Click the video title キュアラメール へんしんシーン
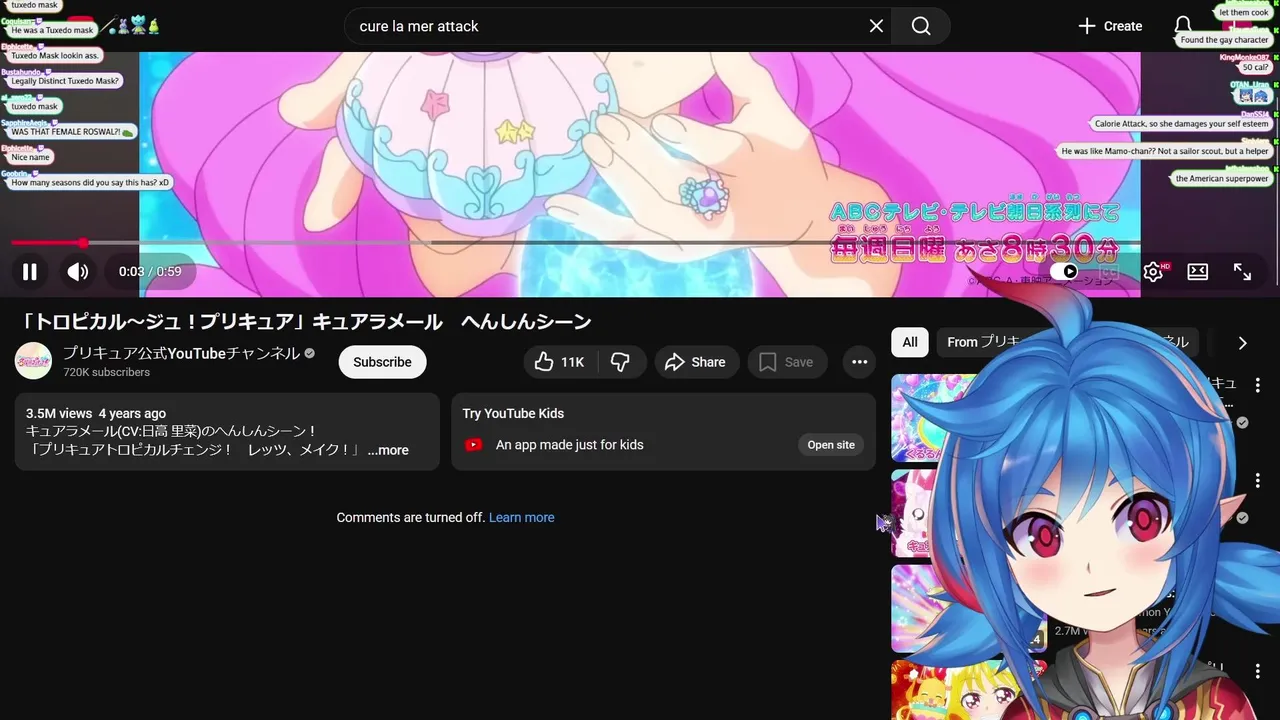Screen dimensions: 1280x720 (x=306, y=322)
